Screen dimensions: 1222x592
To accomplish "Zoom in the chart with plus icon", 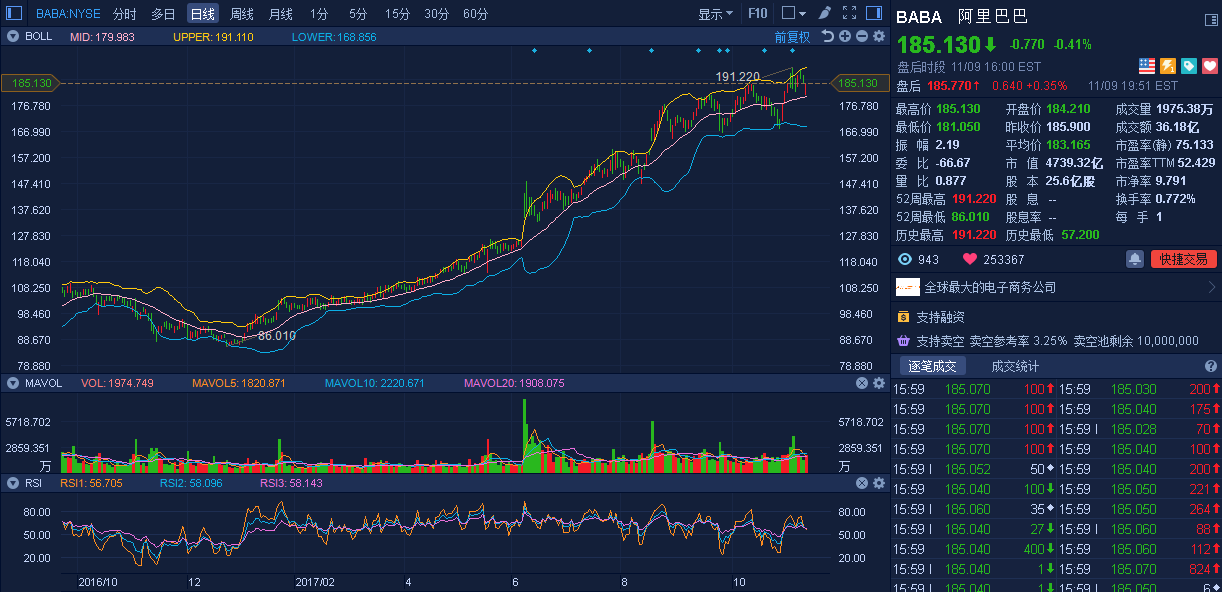I will point(845,36).
